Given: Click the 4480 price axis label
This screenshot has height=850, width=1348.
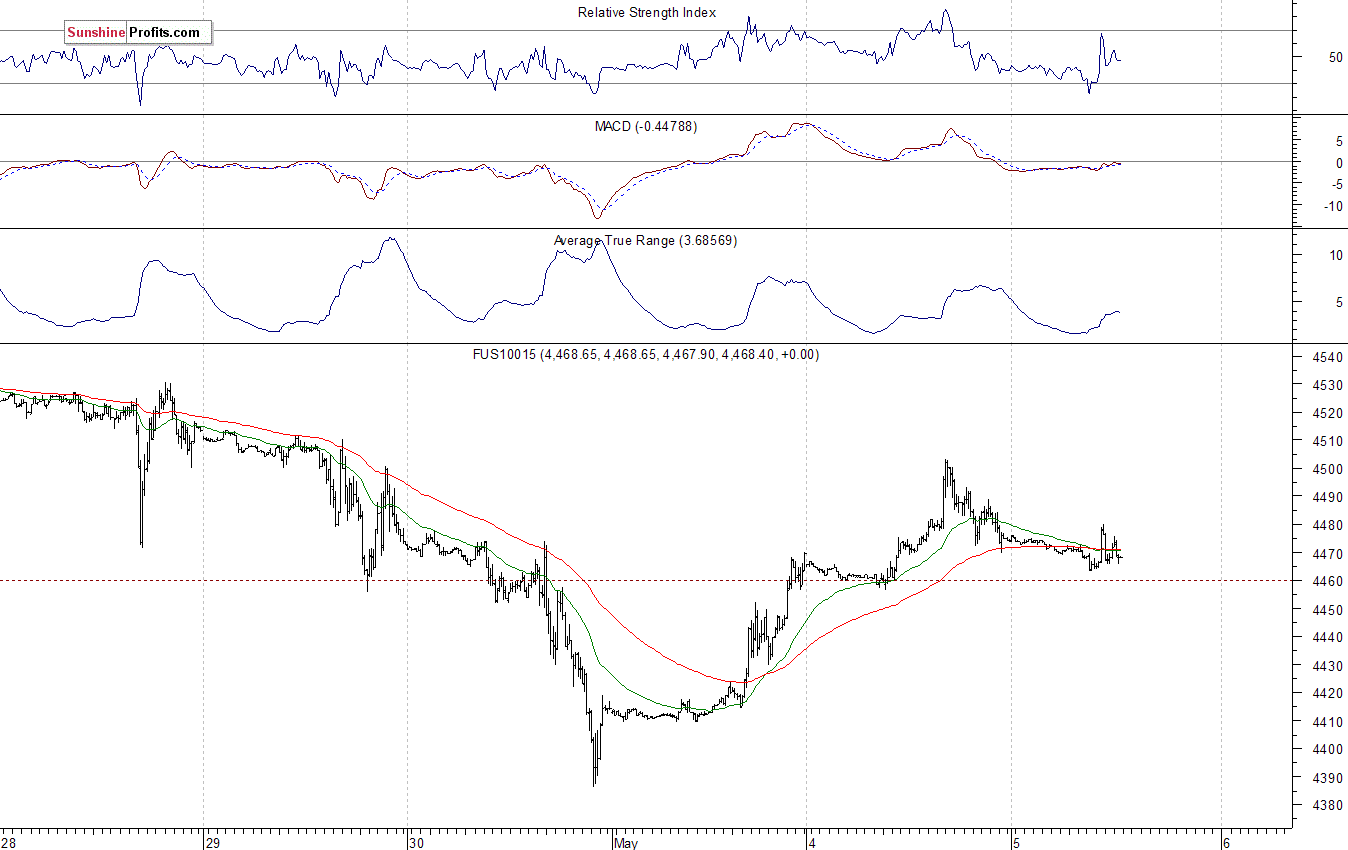Looking at the screenshot, I should [x=1329, y=525].
